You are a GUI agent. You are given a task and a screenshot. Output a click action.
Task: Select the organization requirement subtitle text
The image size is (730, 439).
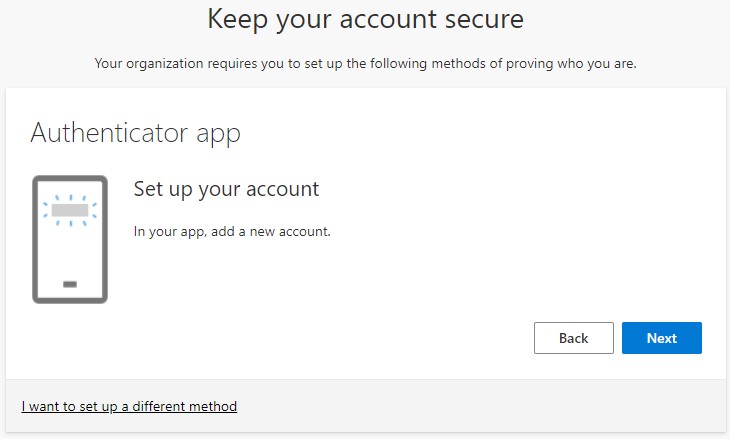pos(365,64)
